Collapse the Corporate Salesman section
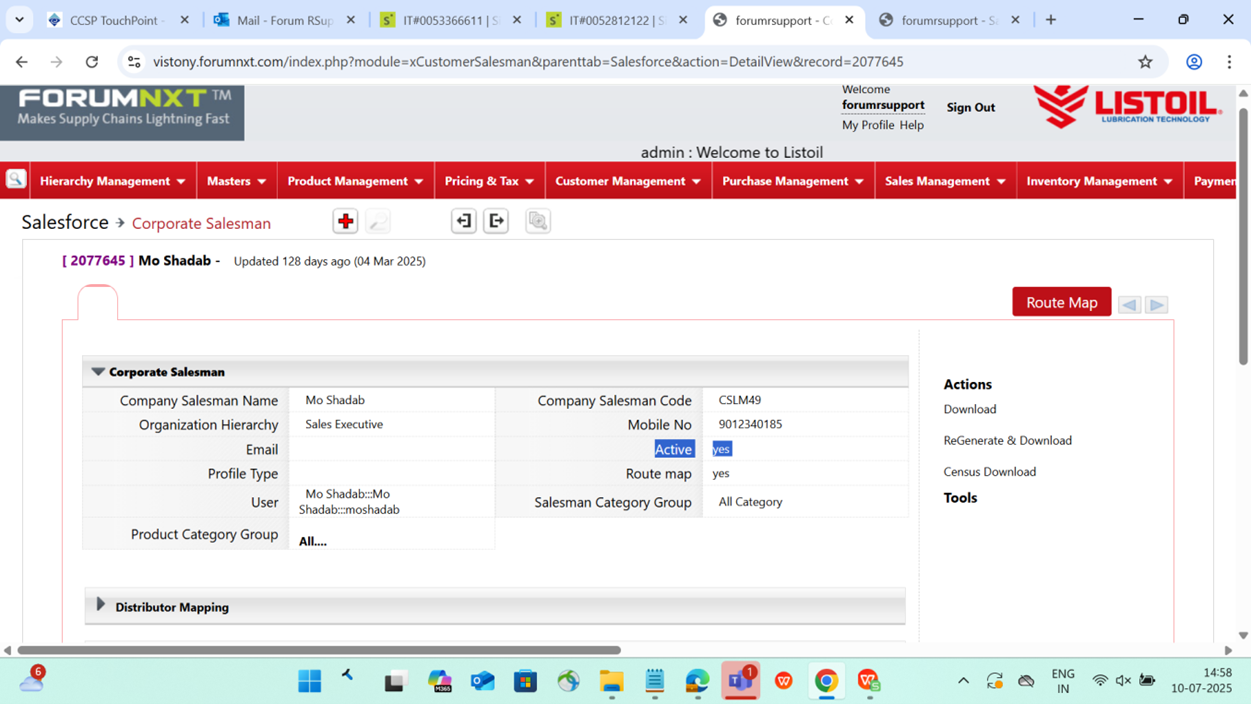The width and height of the screenshot is (1251, 704). [x=98, y=371]
